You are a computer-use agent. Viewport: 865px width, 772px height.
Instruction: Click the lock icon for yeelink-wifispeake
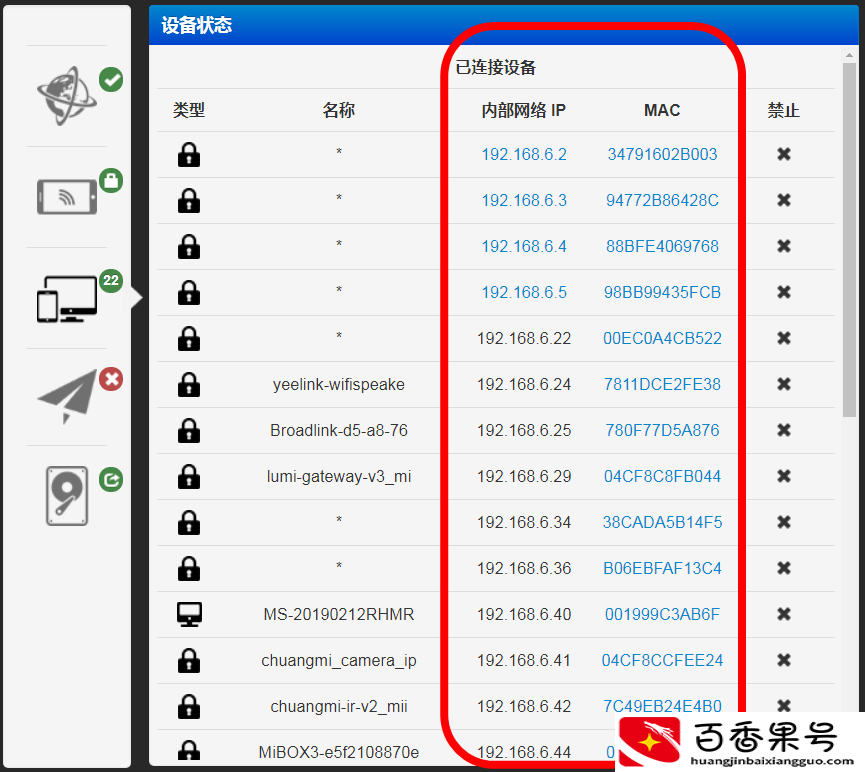(189, 385)
